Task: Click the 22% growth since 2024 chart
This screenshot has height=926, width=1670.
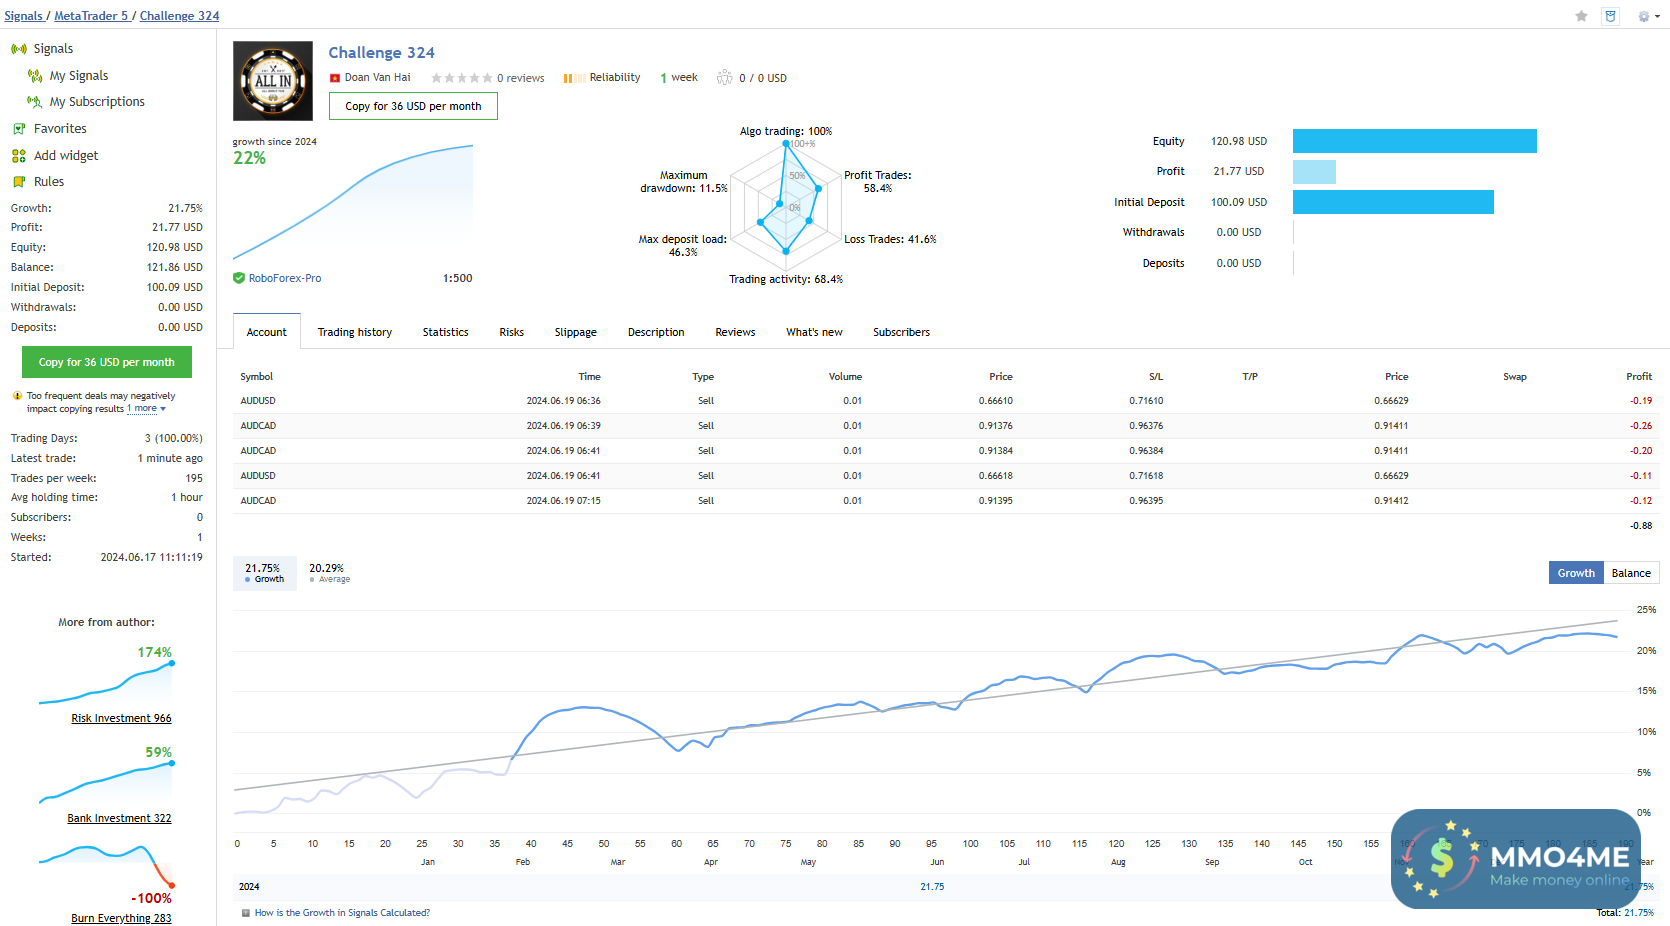Action: [x=353, y=201]
